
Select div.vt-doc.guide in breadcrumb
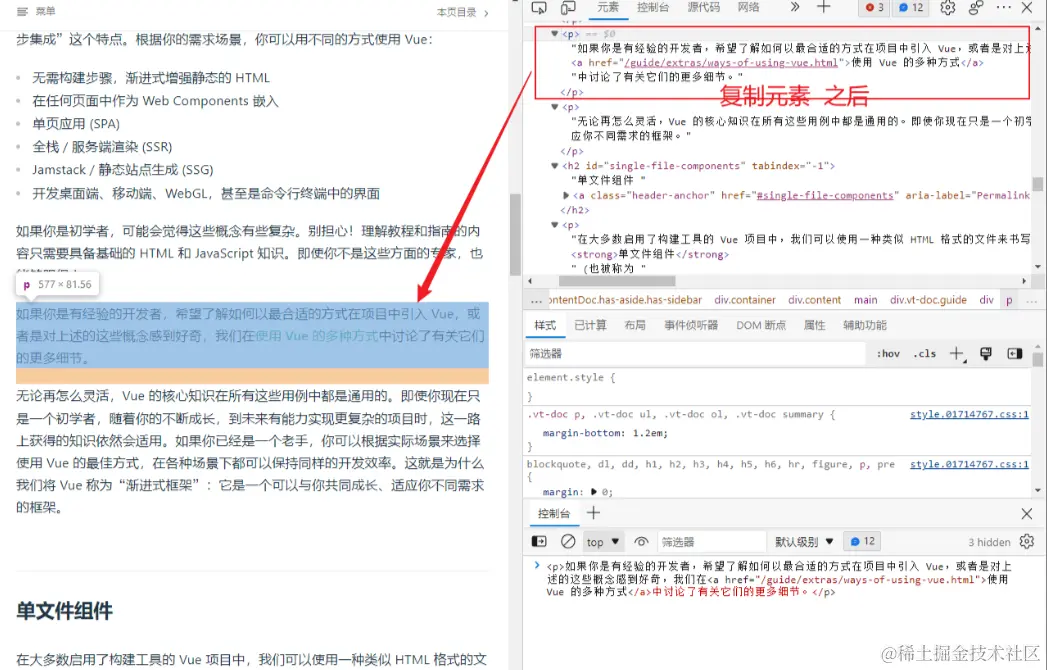coord(928,300)
